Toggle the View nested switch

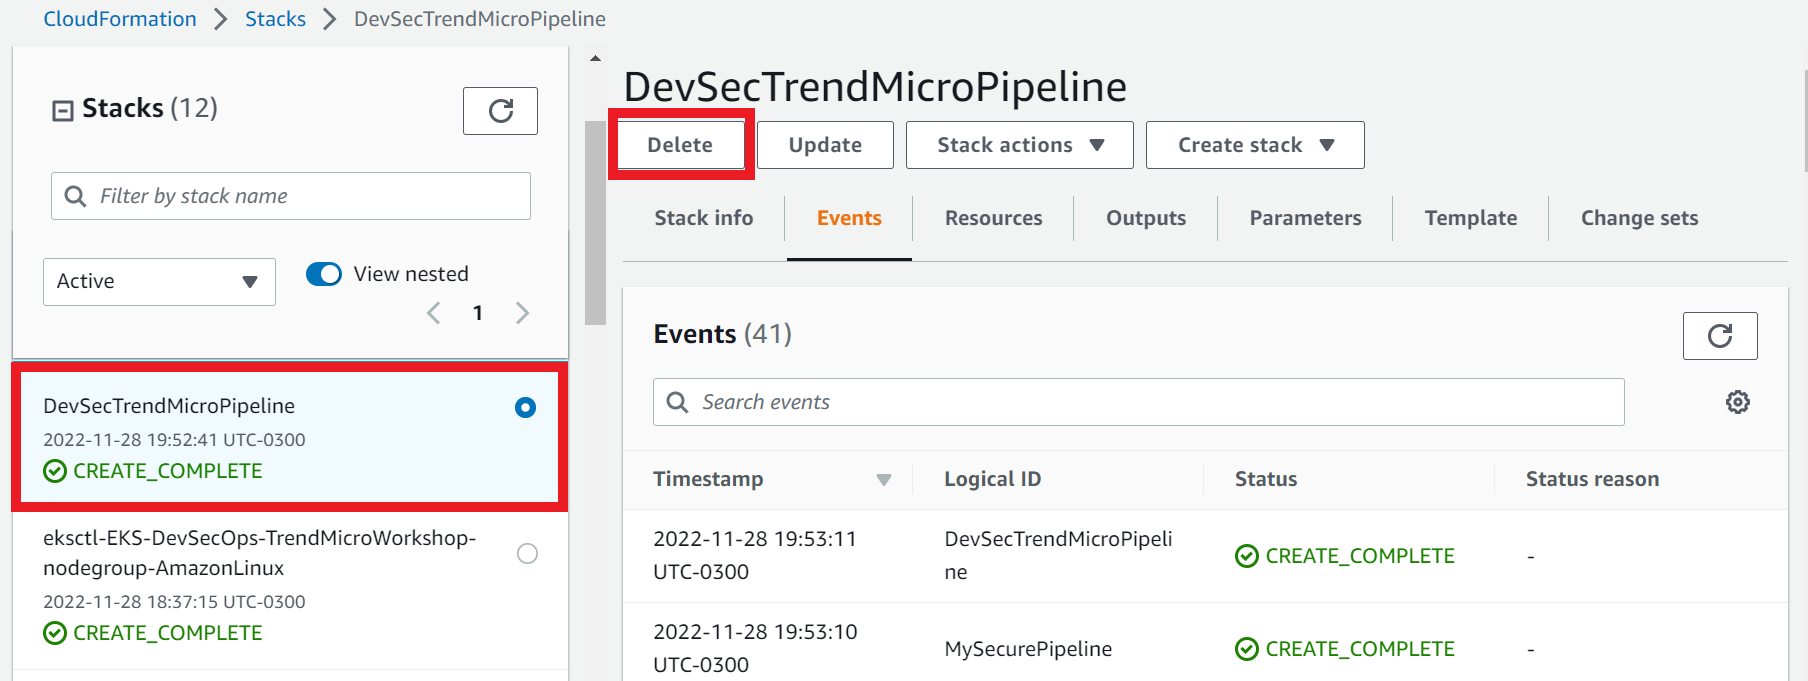(324, 274)
